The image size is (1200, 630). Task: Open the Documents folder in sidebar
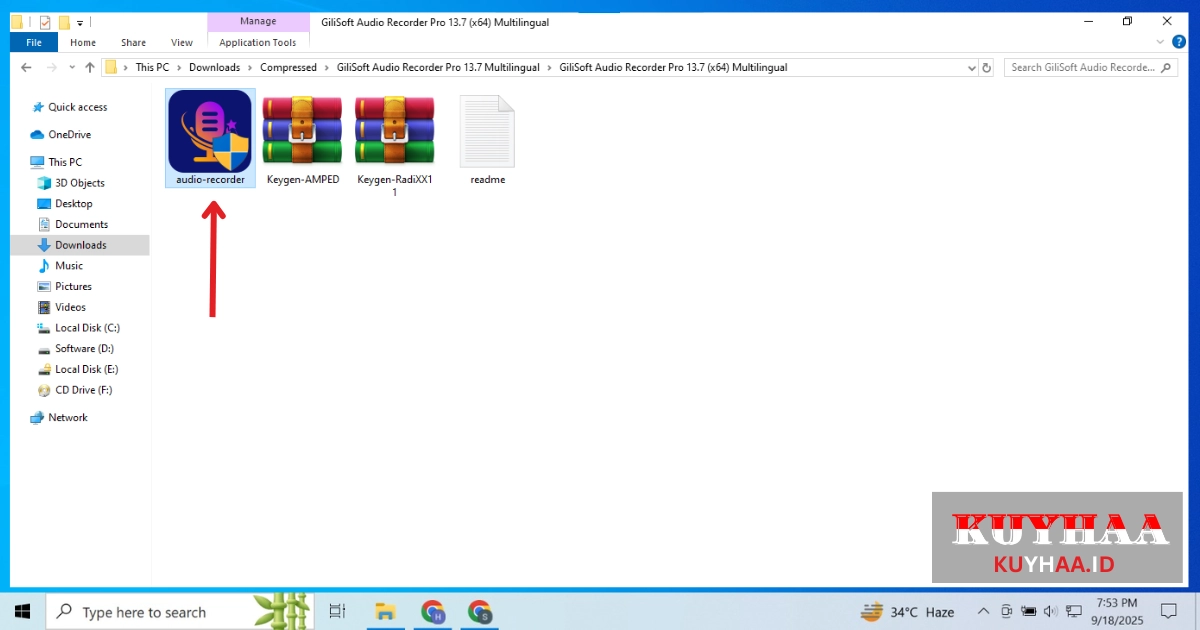73,224
